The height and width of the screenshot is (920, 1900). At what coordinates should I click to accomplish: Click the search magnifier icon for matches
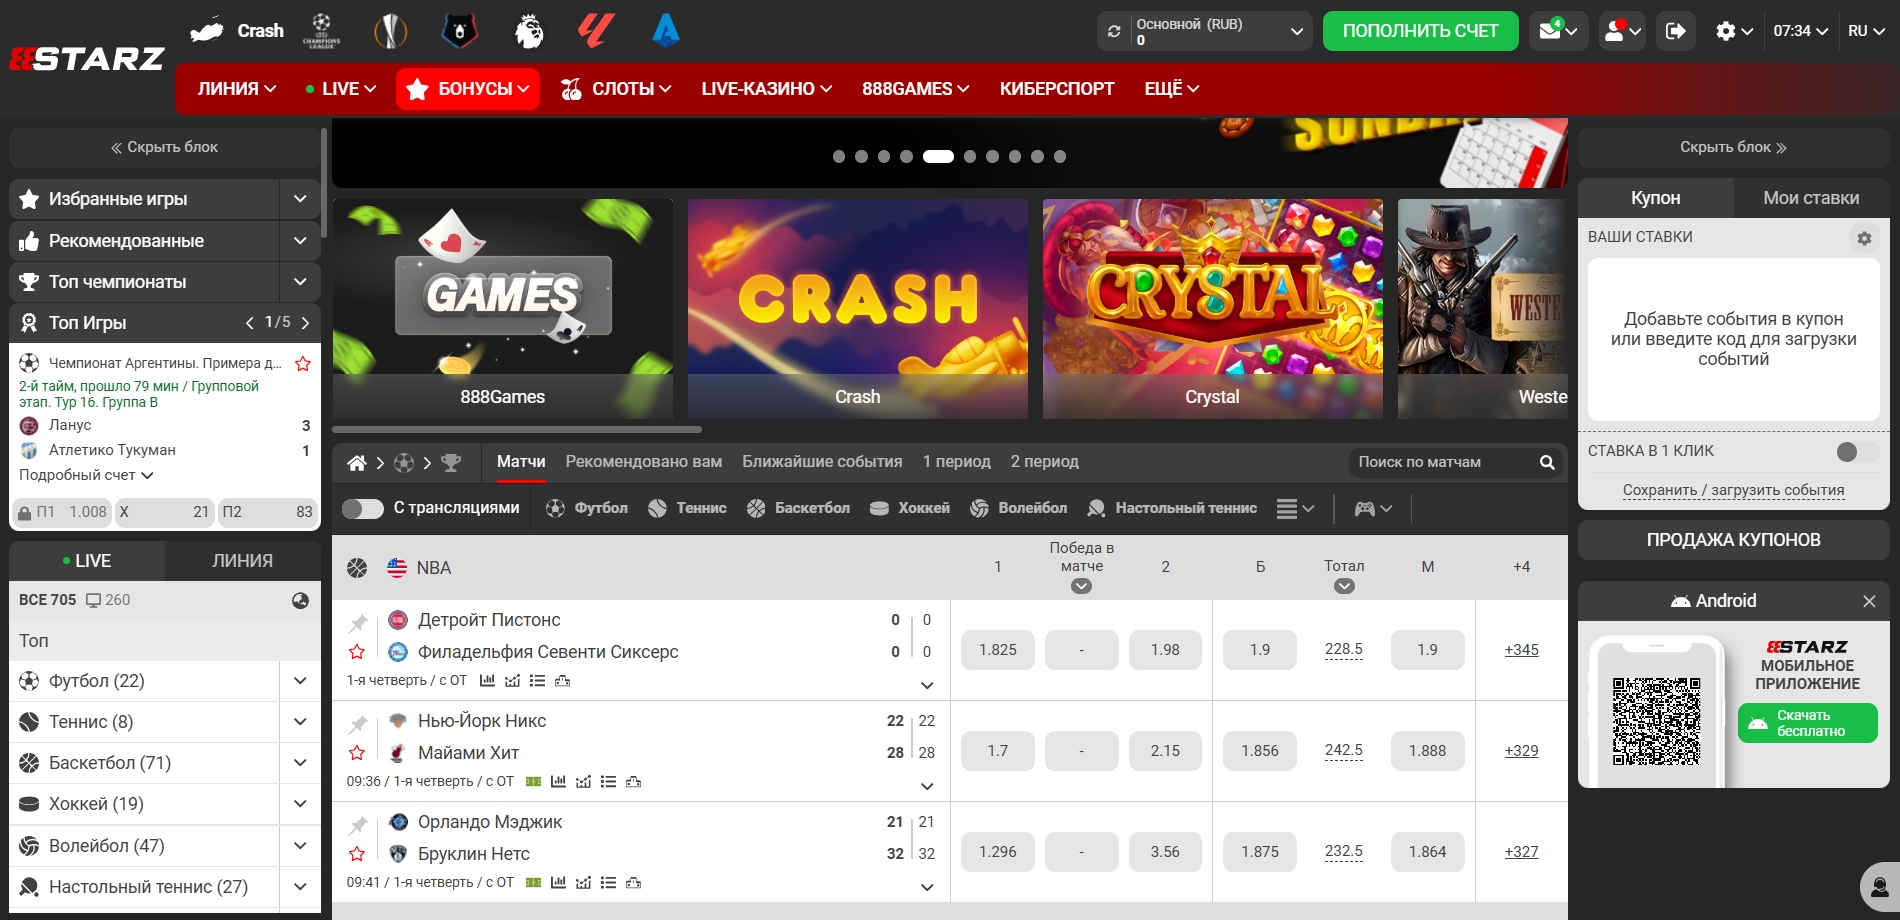(x=1547, y=462)
